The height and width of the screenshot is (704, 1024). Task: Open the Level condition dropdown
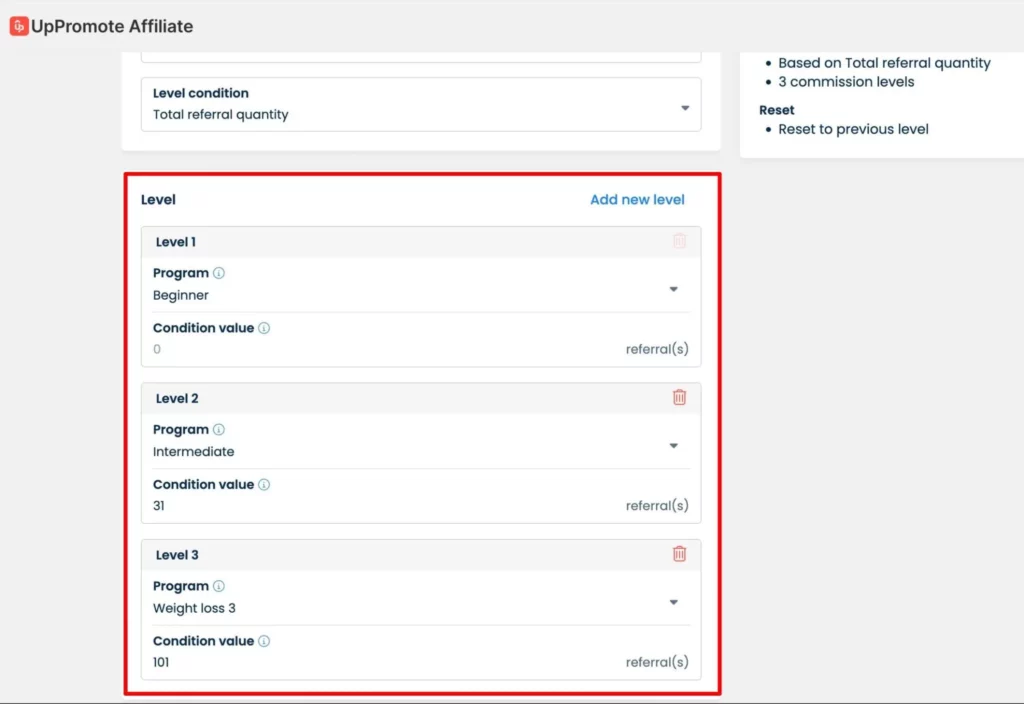coord(685,108)
